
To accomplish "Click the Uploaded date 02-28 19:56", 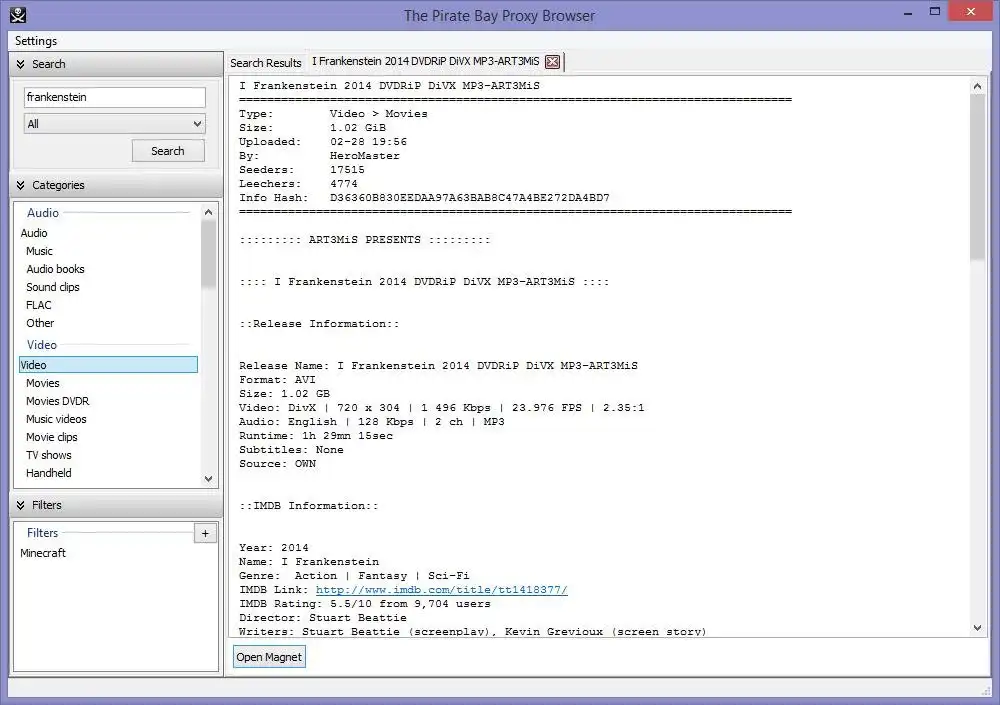I will [x=369, y=142].
